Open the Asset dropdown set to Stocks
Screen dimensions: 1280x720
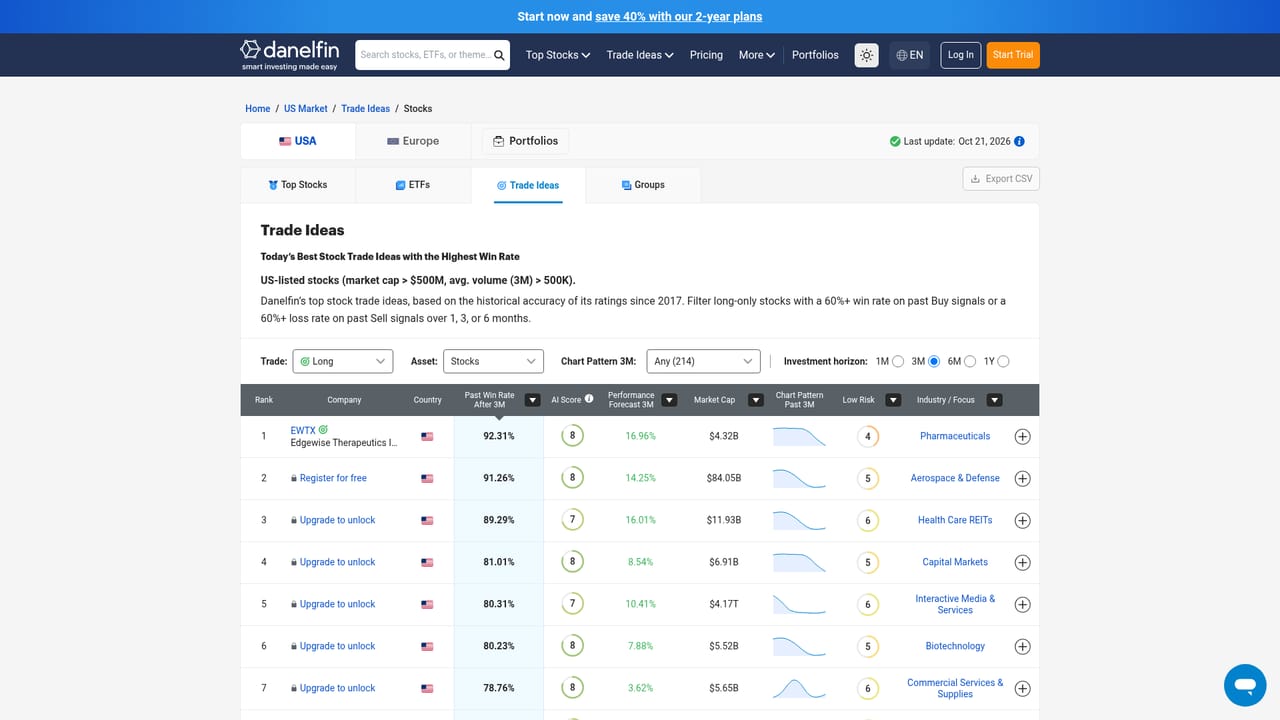(493, 361)
